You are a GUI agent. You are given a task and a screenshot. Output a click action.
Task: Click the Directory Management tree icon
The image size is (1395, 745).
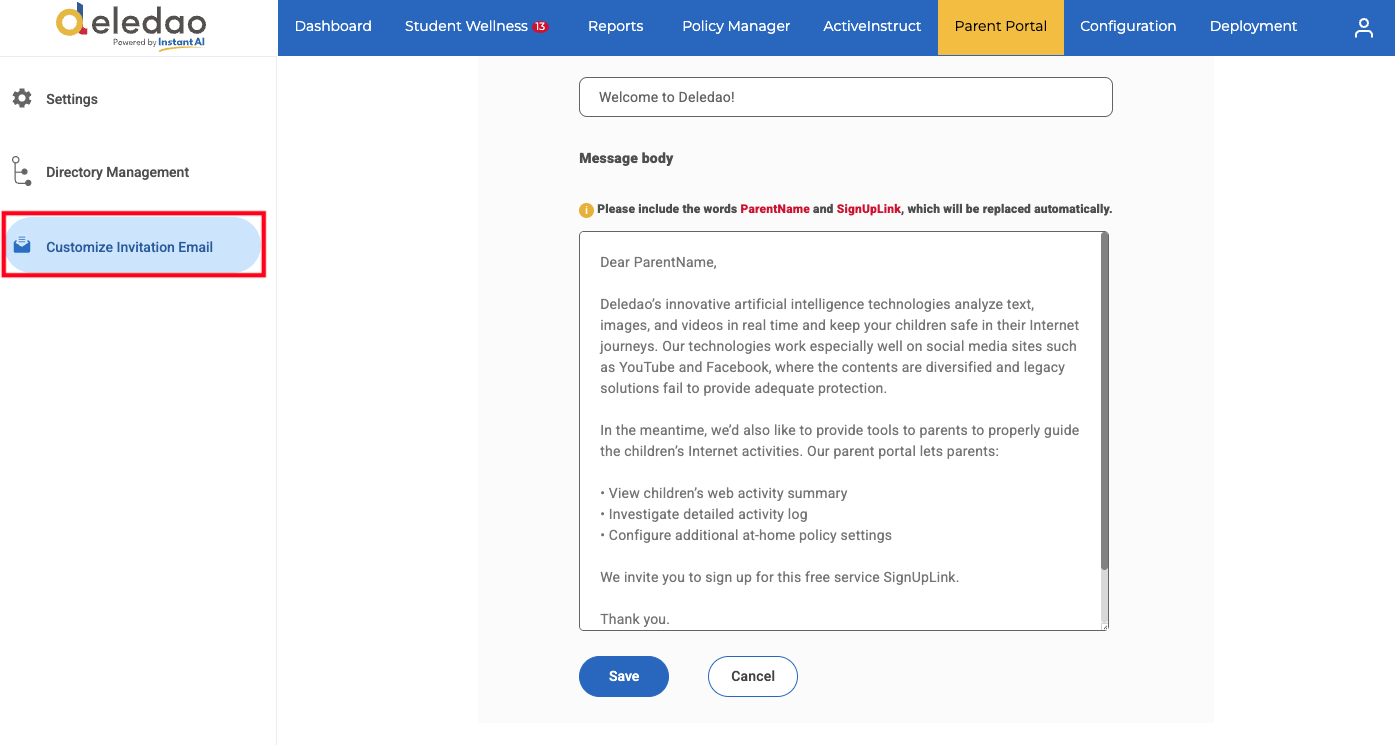point(21,171)
